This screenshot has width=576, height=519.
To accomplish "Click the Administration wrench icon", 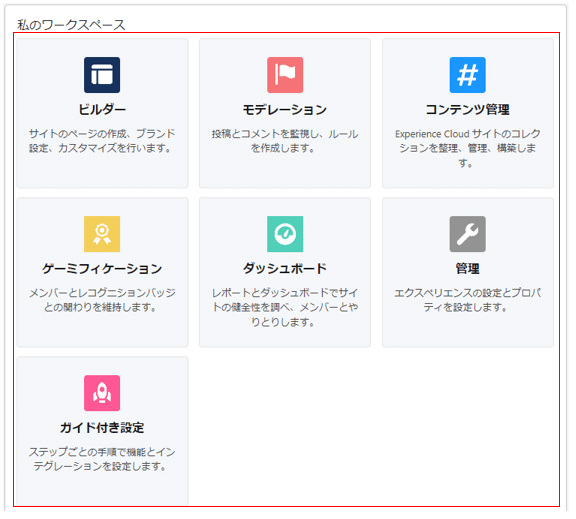I will (468, 234).
